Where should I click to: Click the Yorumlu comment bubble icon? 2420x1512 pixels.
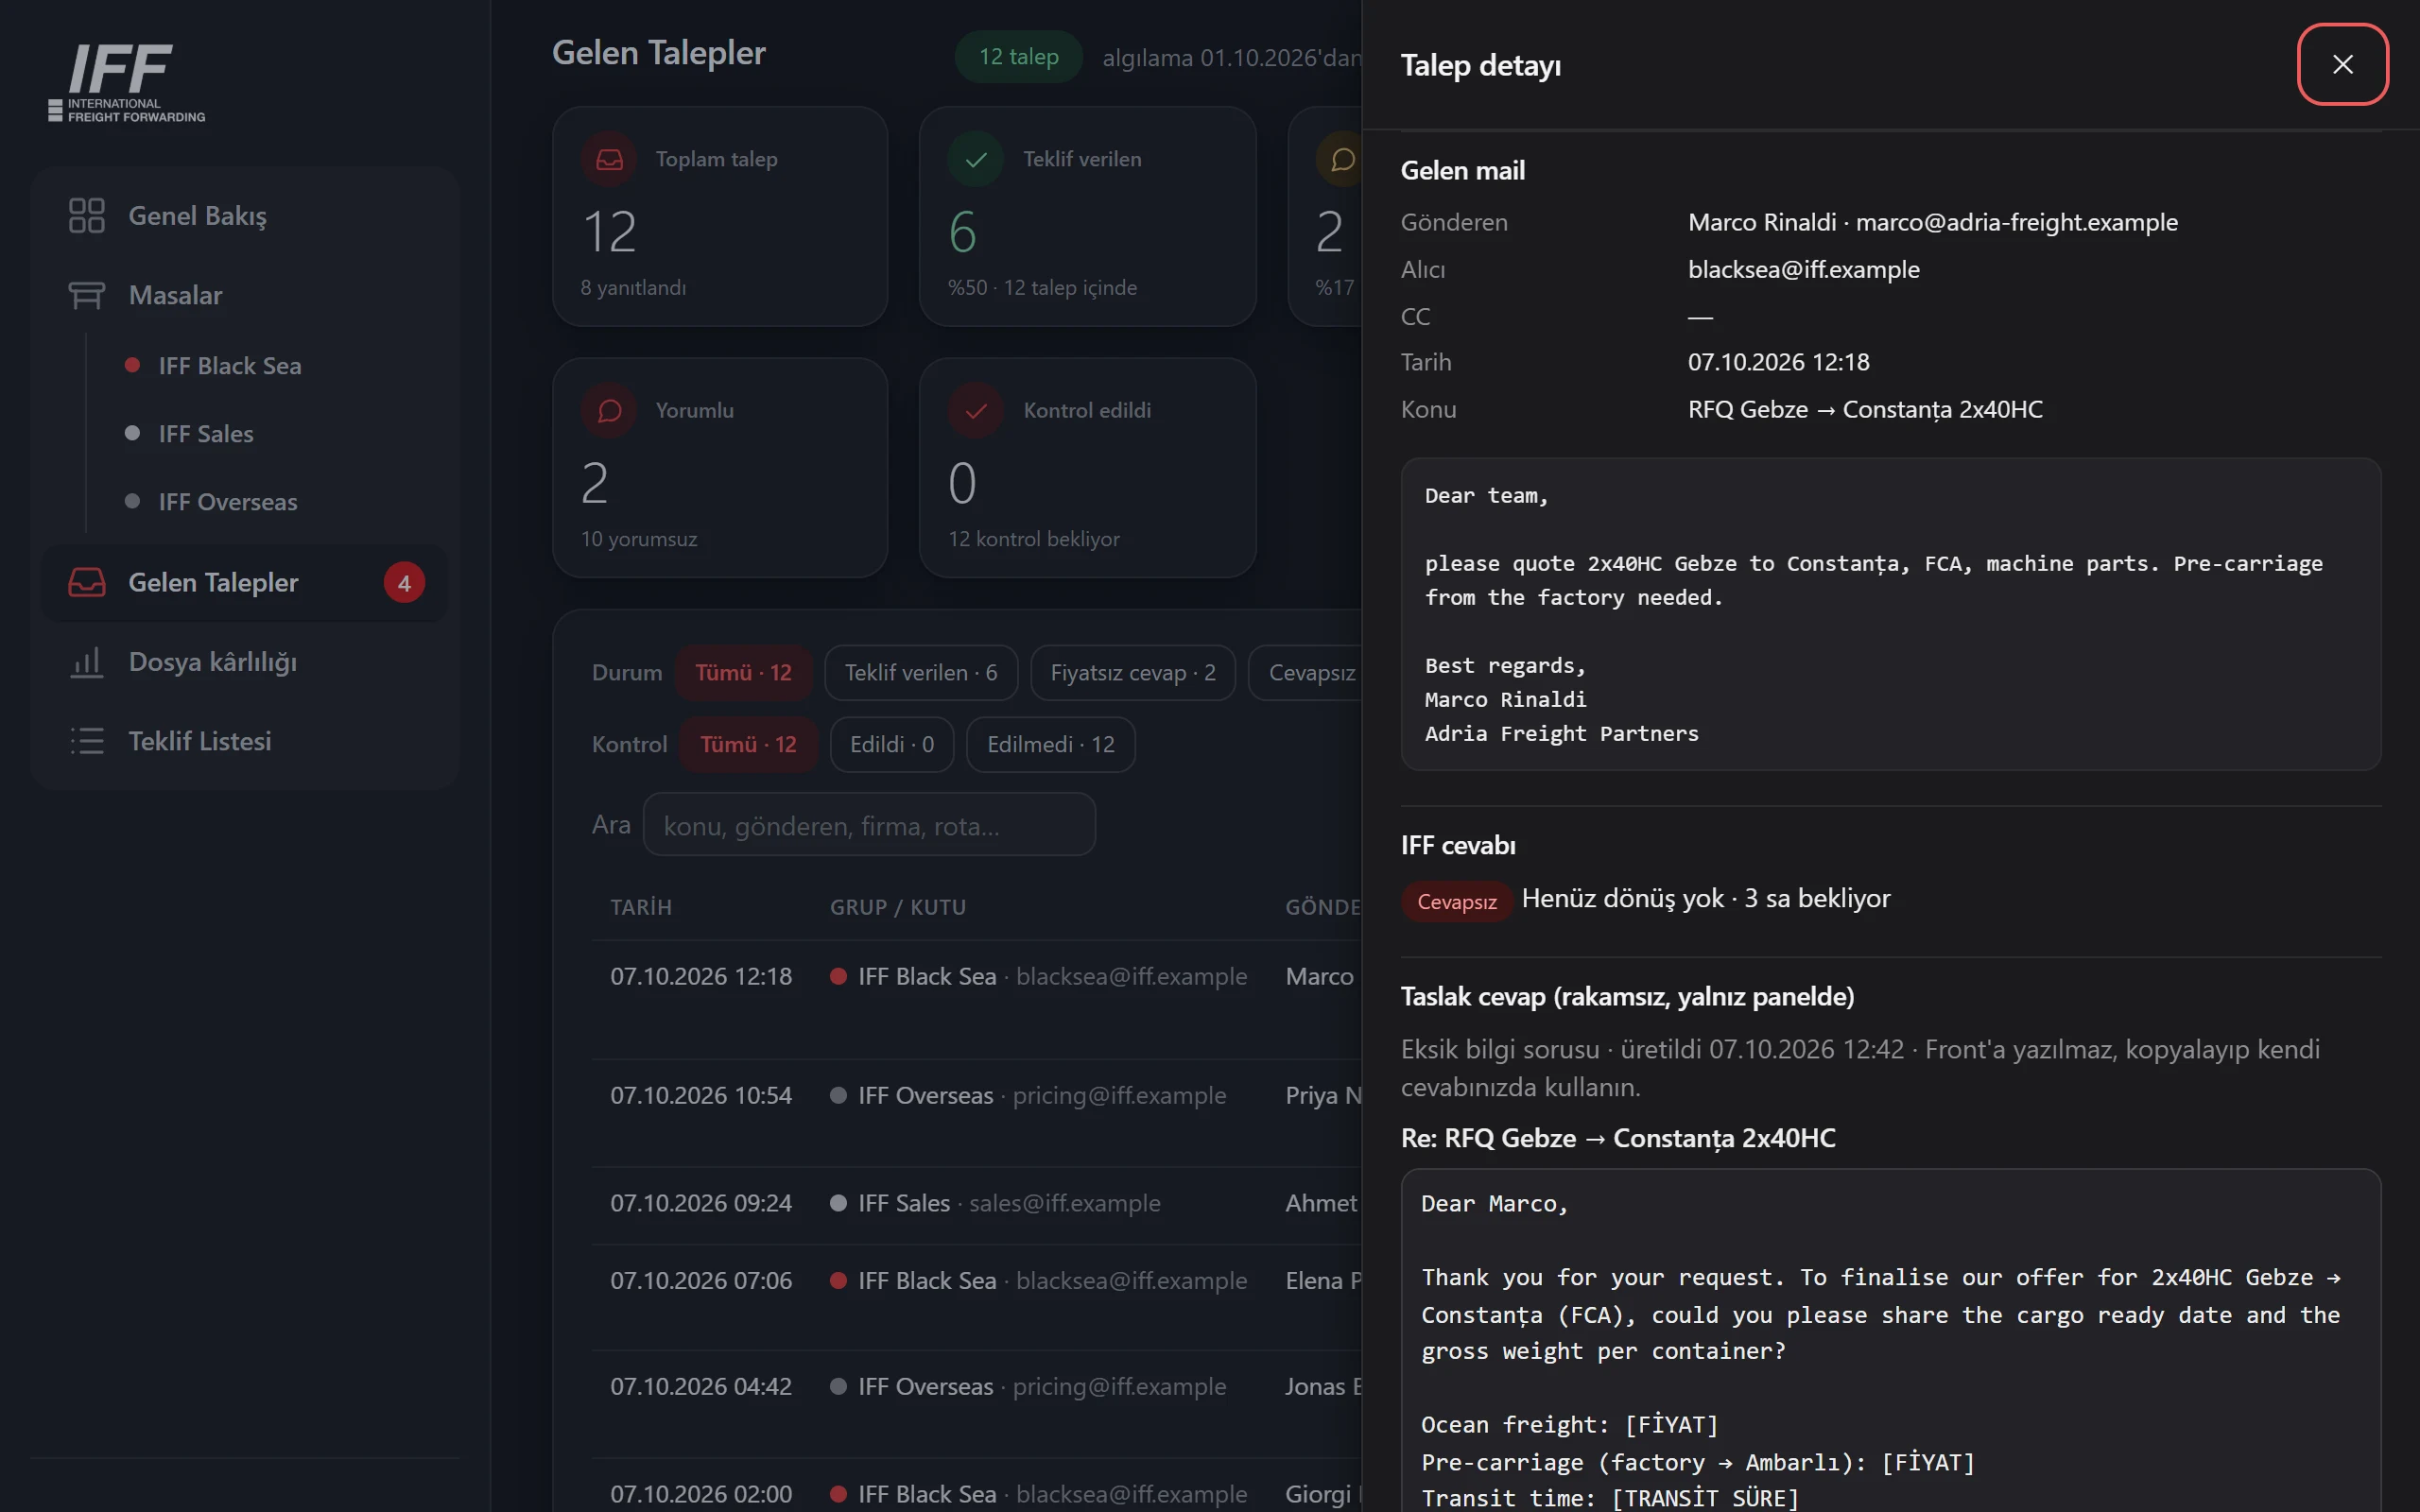tap(609, 410)
